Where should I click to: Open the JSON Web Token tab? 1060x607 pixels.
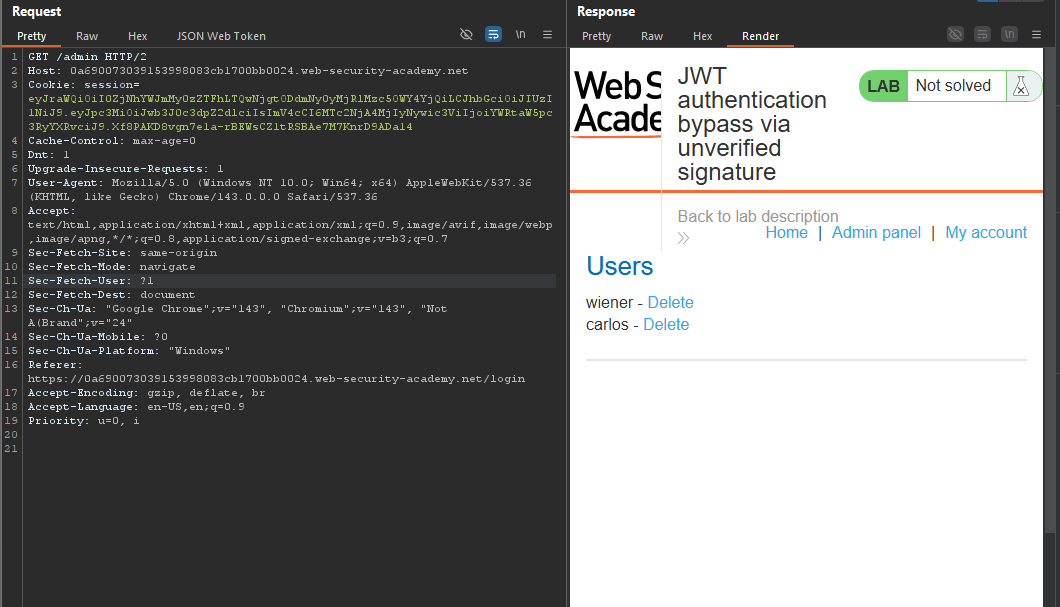(221, 36)
